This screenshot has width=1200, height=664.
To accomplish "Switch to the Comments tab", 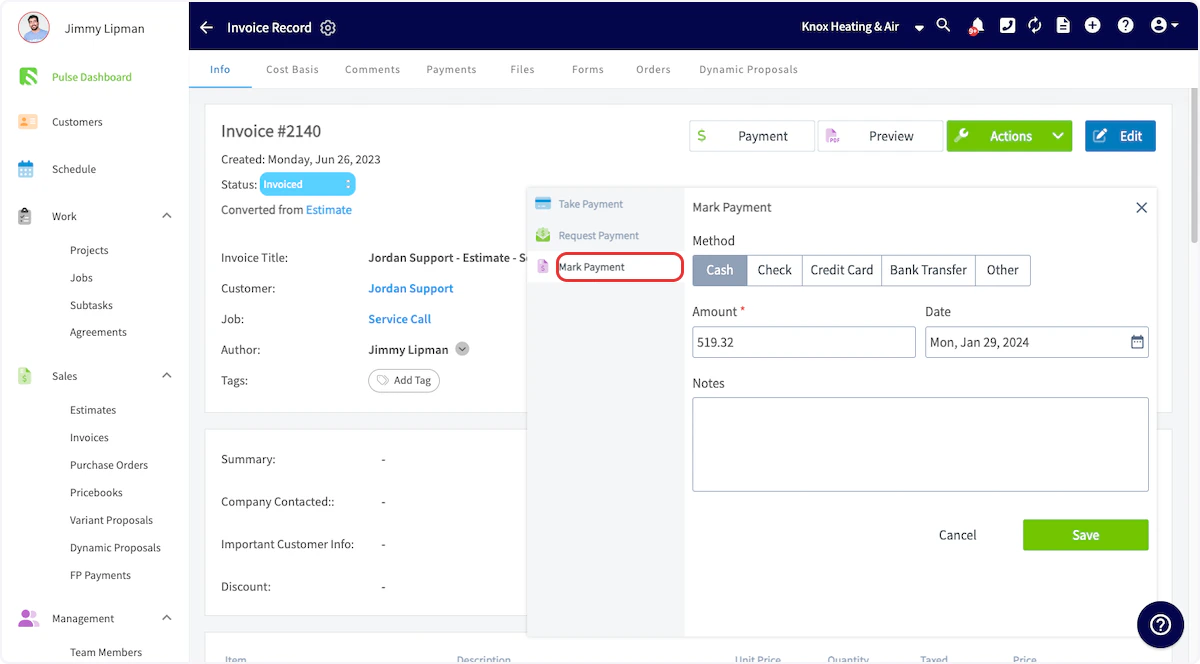I will (372, 70).
